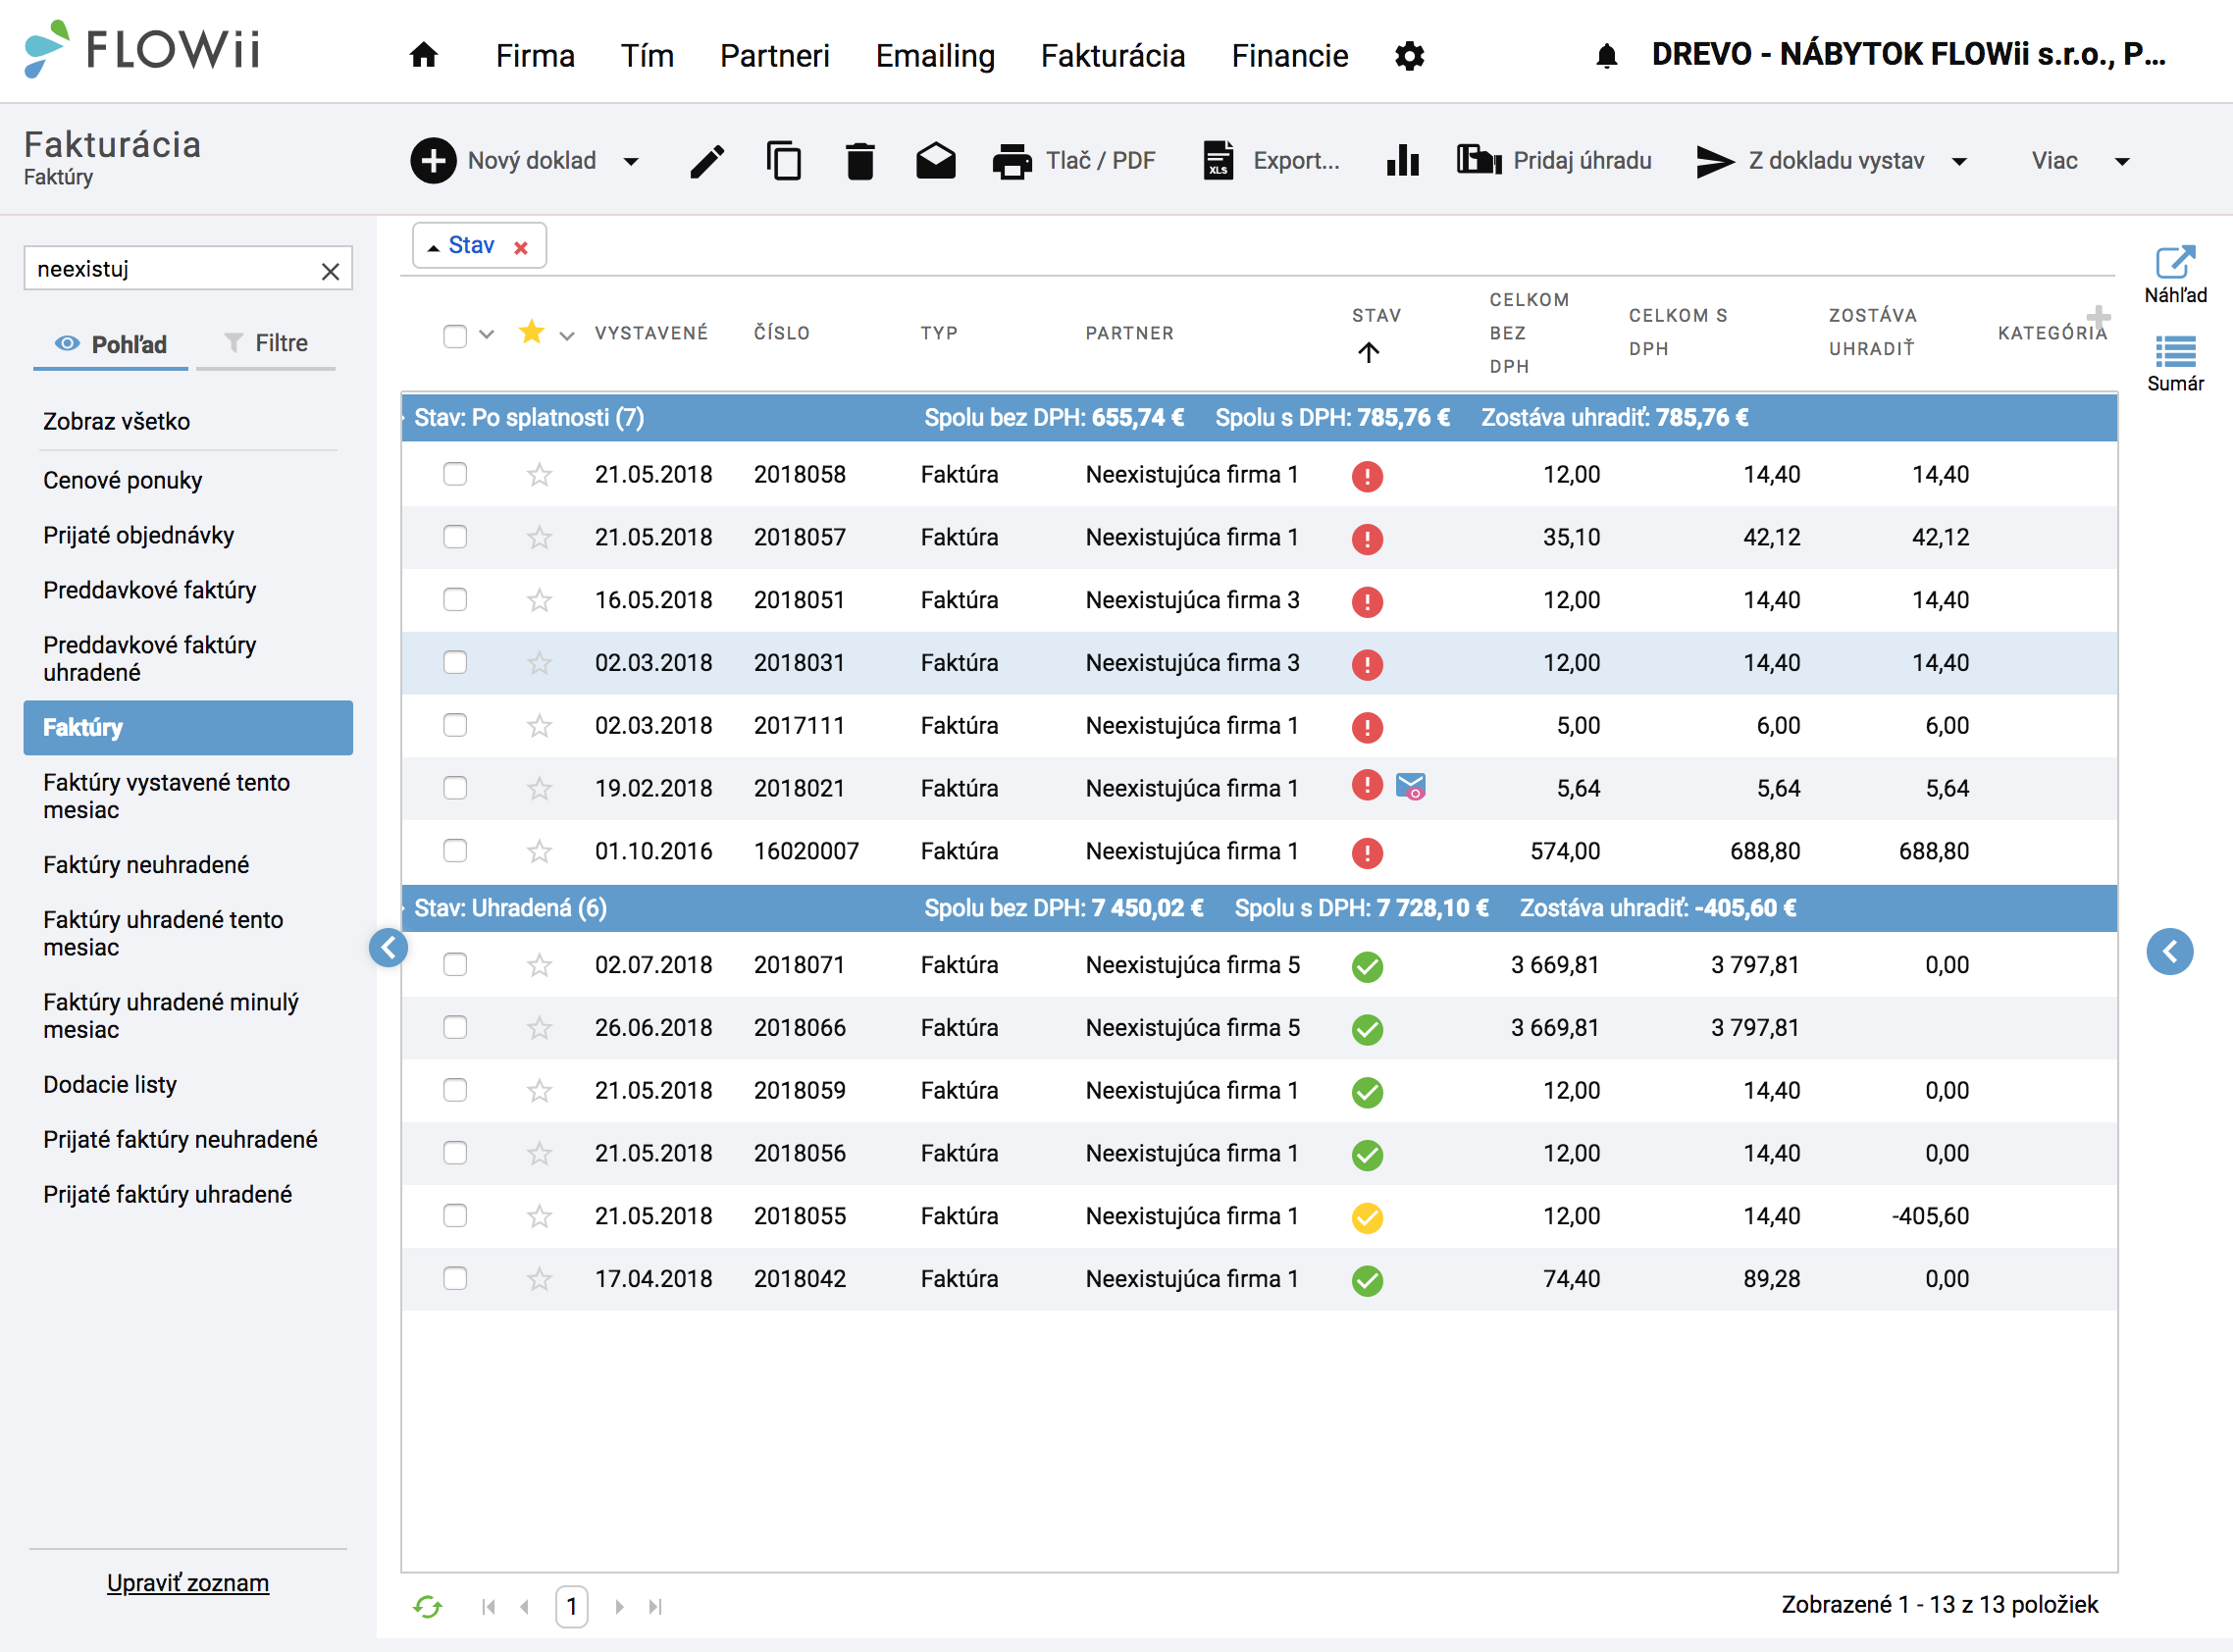Select Zobraz všetko view

coord(116,421)
